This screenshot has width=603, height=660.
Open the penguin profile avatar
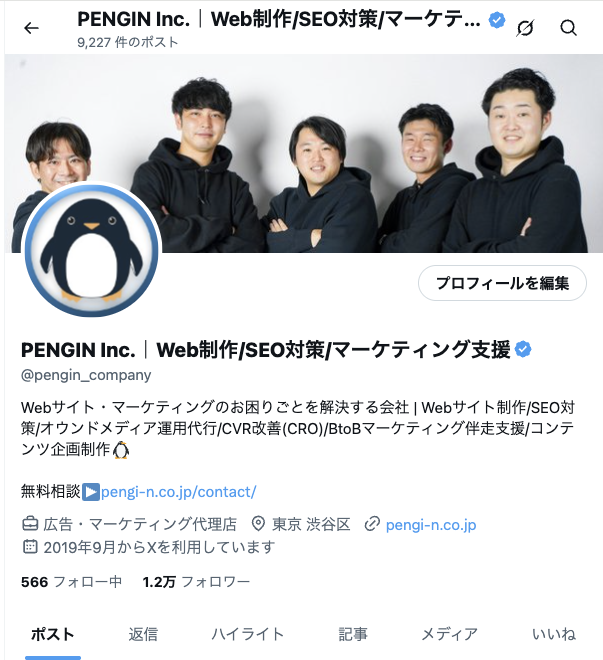point(91,250)
